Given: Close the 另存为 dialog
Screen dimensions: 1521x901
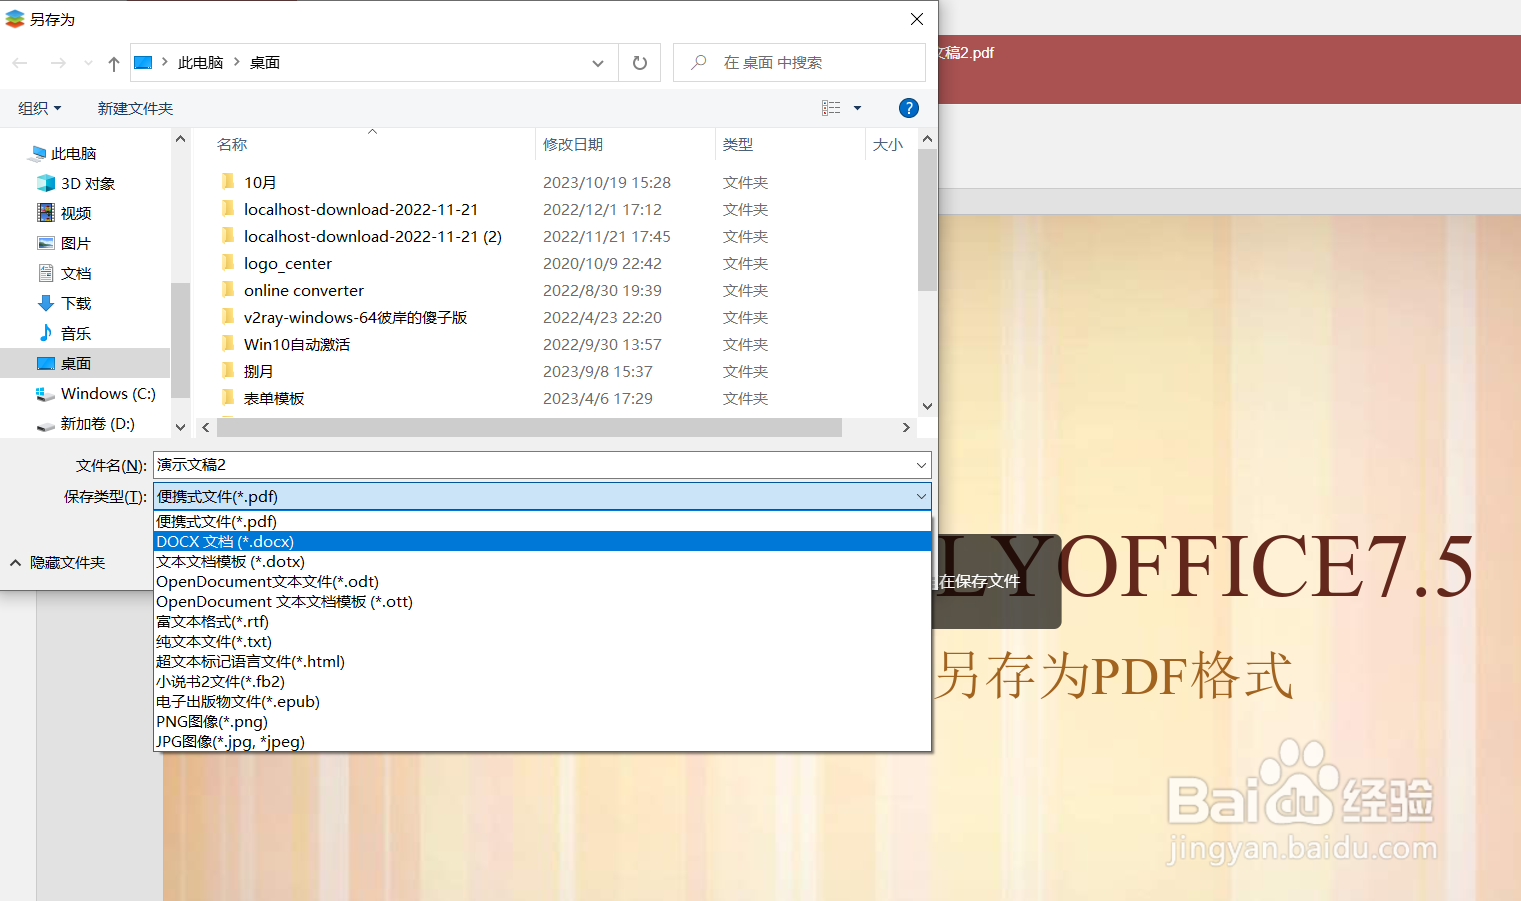Looking at the screenshot, I should [x=916, y=19].
